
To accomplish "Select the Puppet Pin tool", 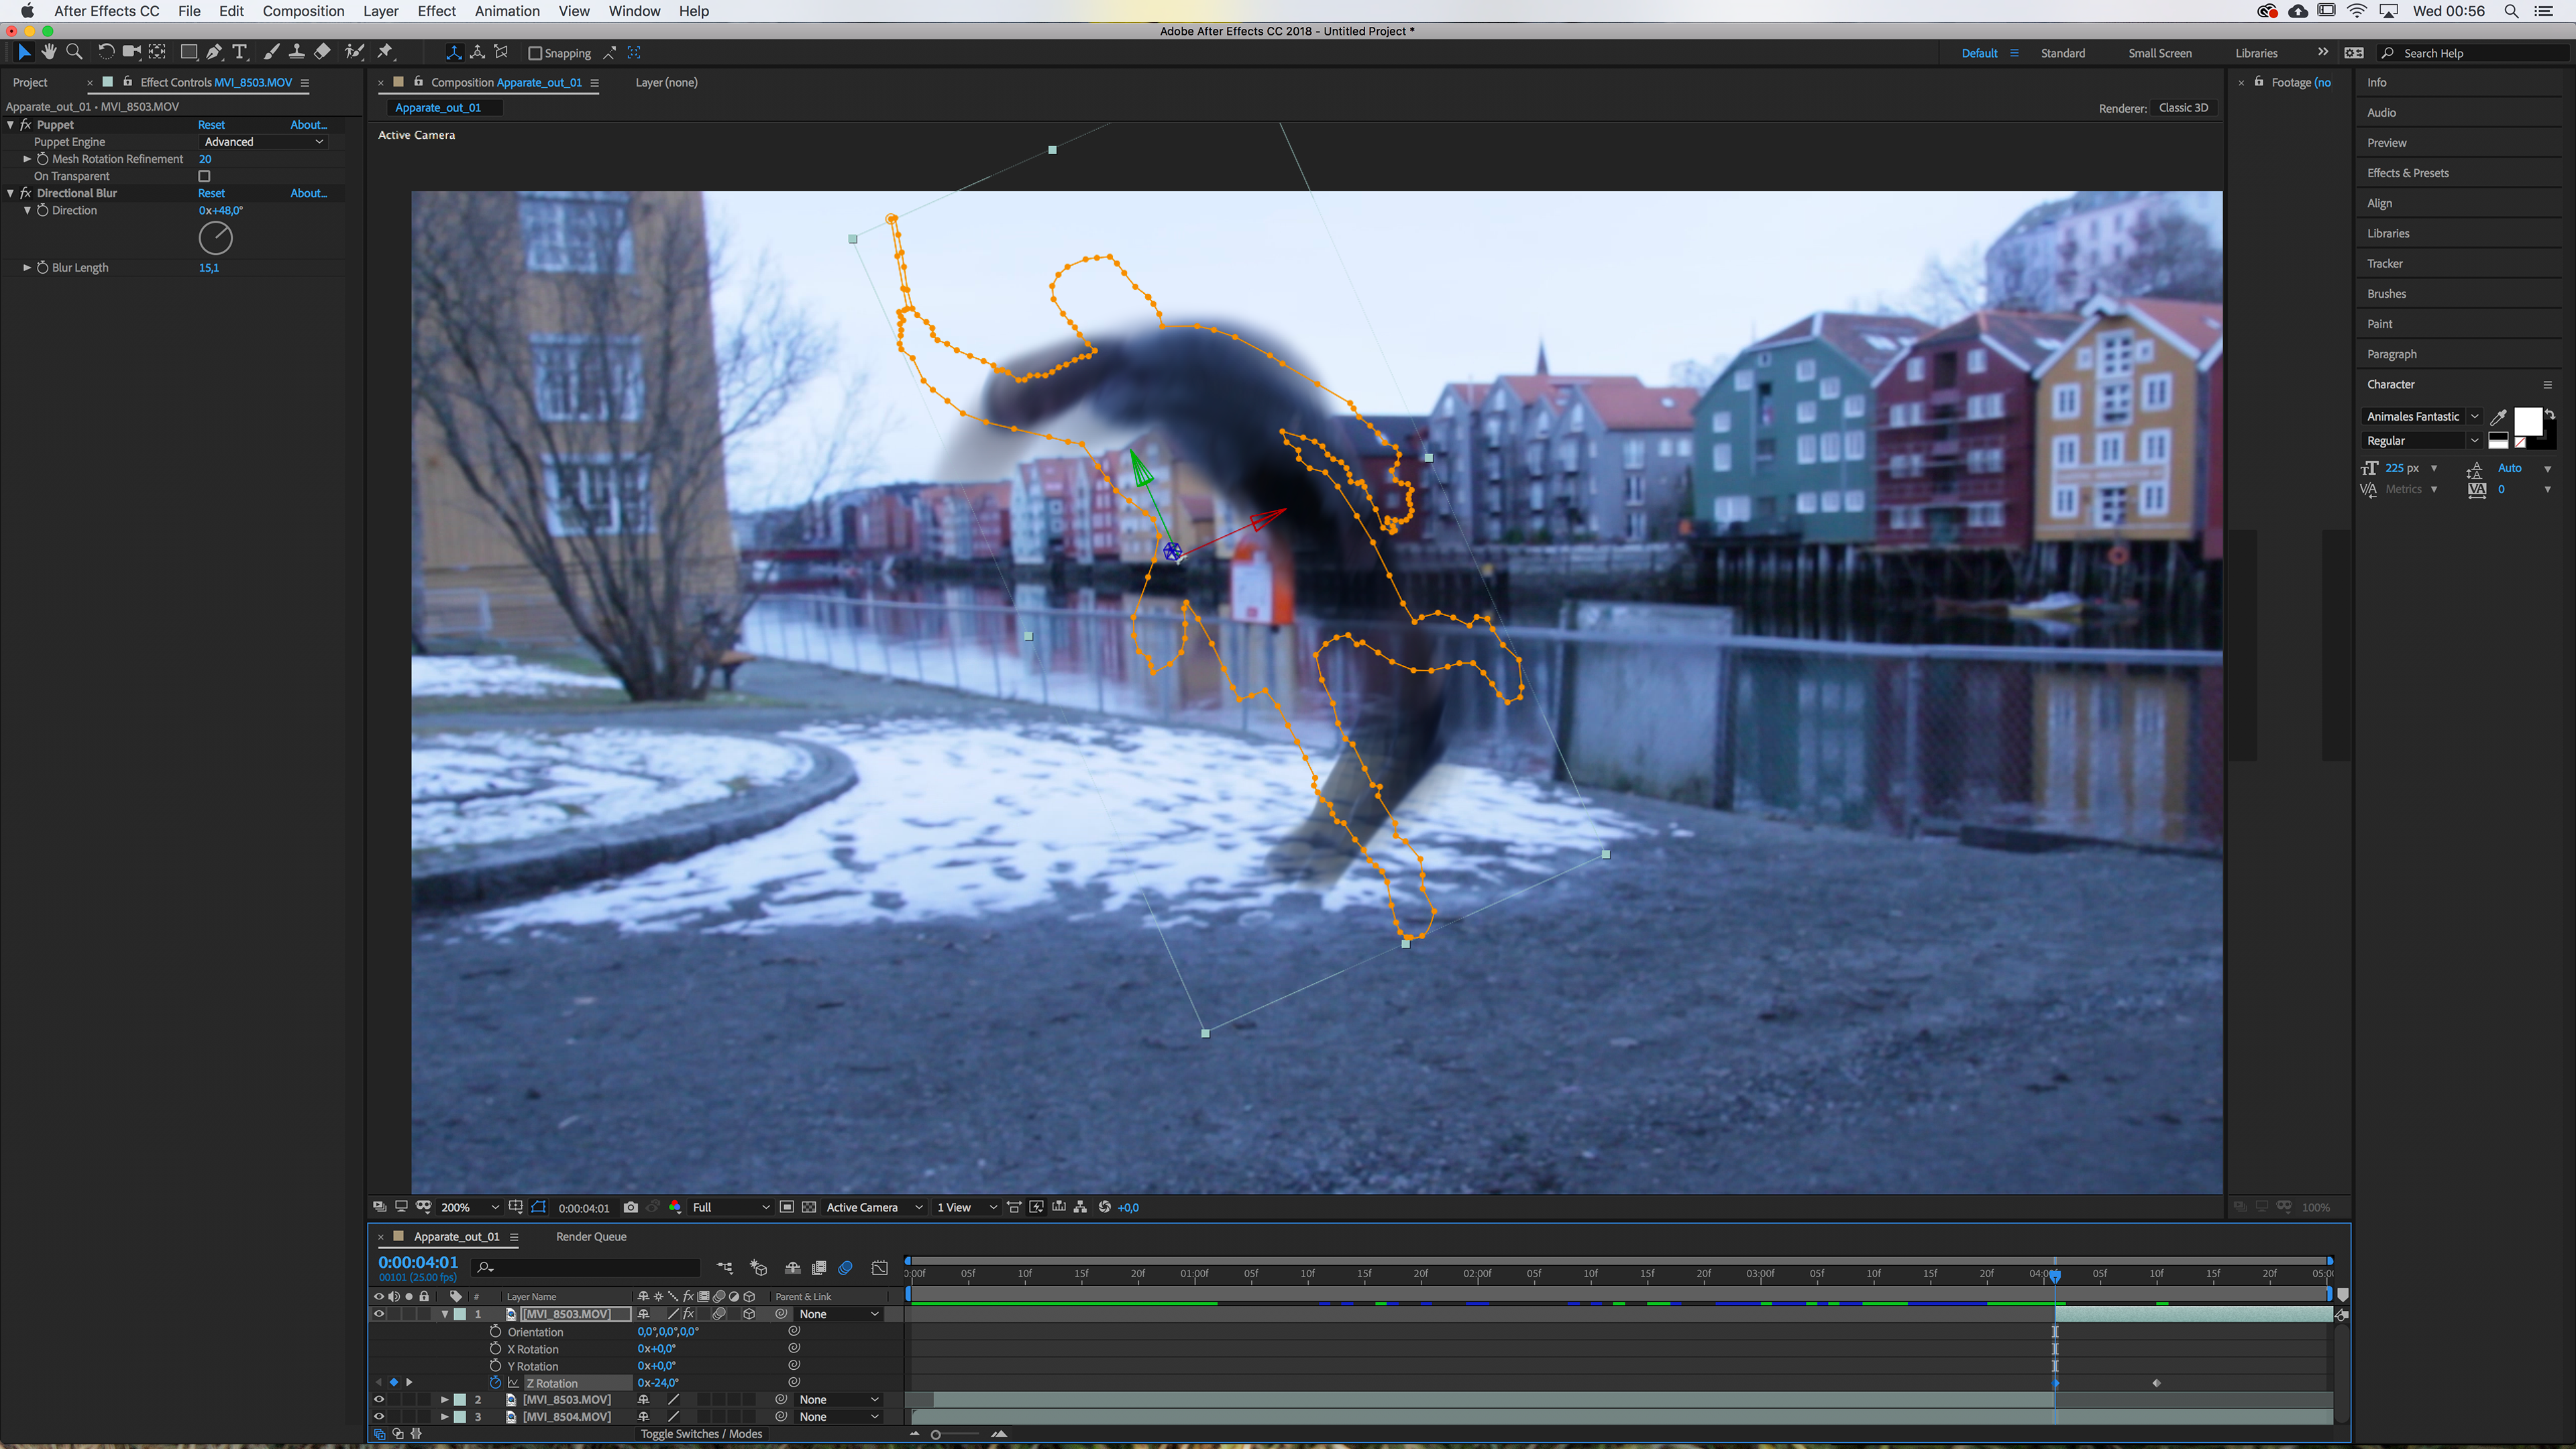I will click(385, 52).
